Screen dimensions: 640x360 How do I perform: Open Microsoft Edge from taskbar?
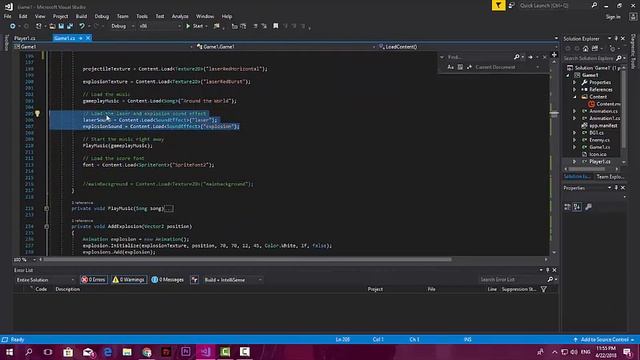(x=108, y=352)
